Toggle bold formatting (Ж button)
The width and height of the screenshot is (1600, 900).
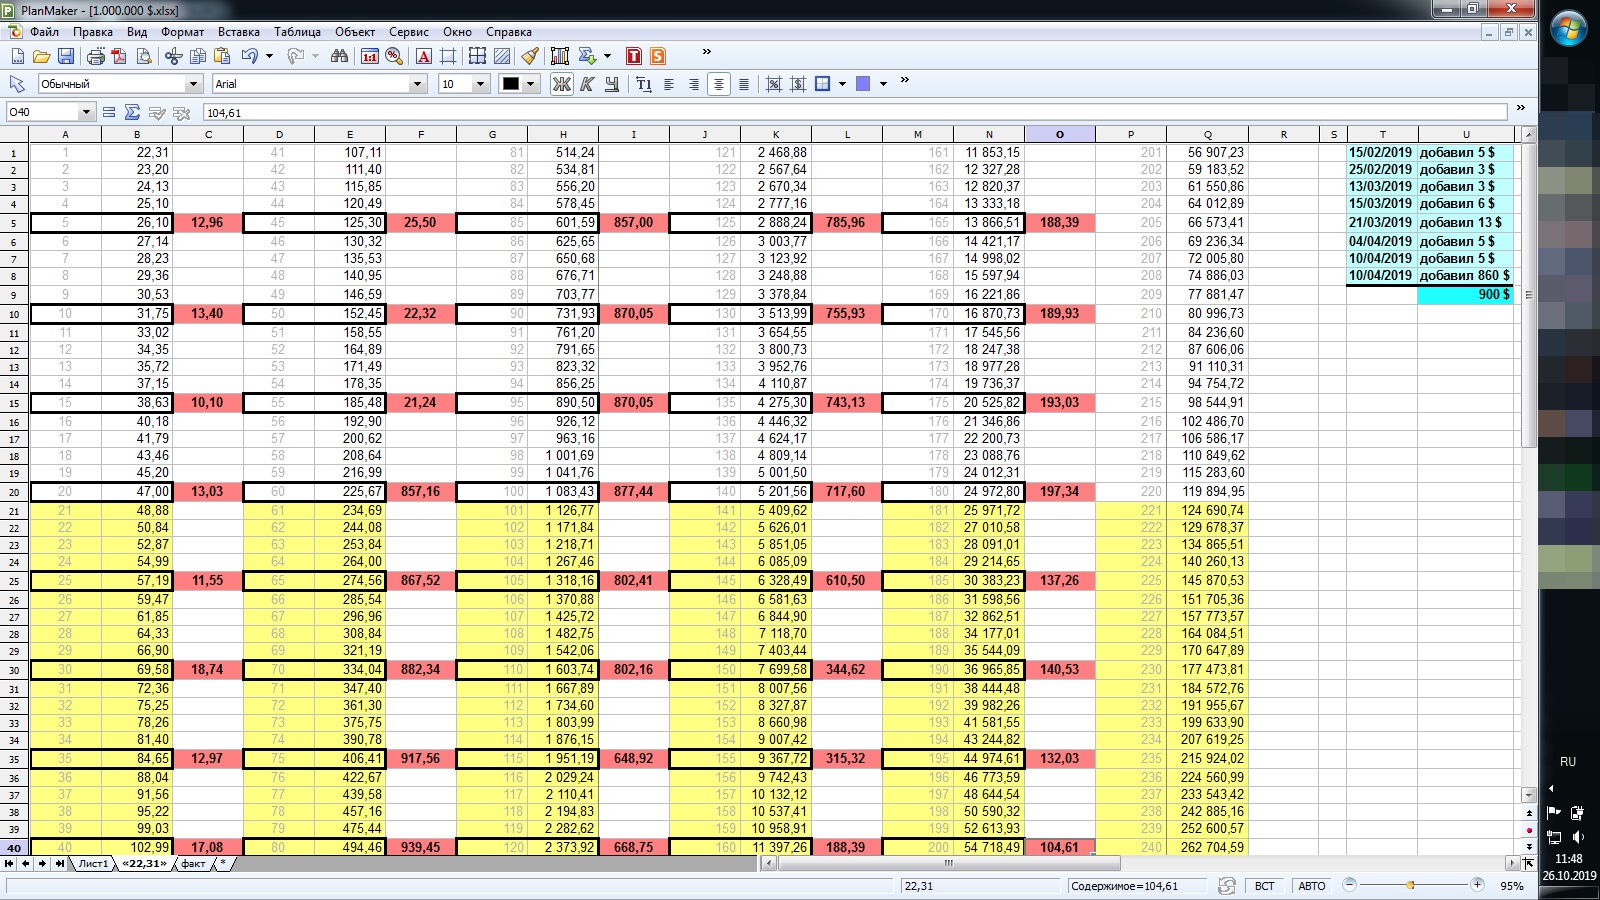coord(562,84)
